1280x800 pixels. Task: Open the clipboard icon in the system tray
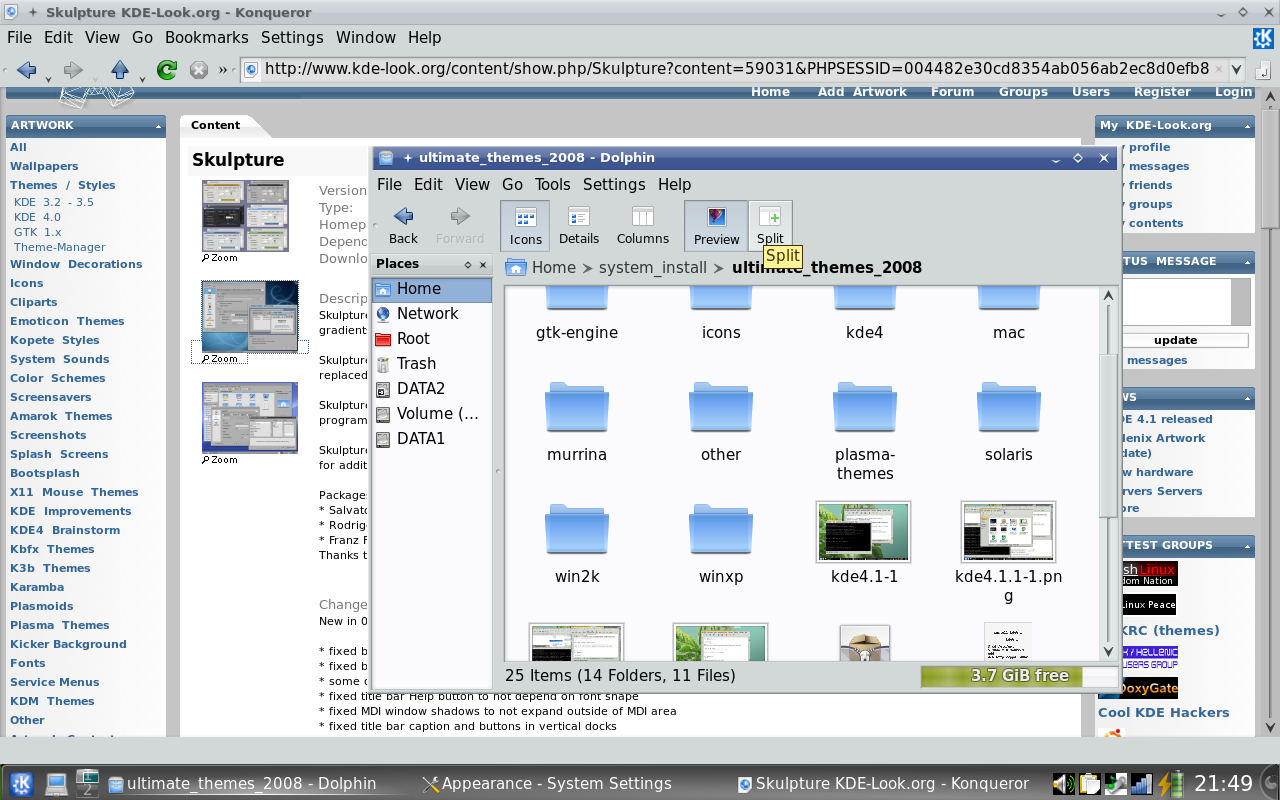click(x=1089, y=783)
